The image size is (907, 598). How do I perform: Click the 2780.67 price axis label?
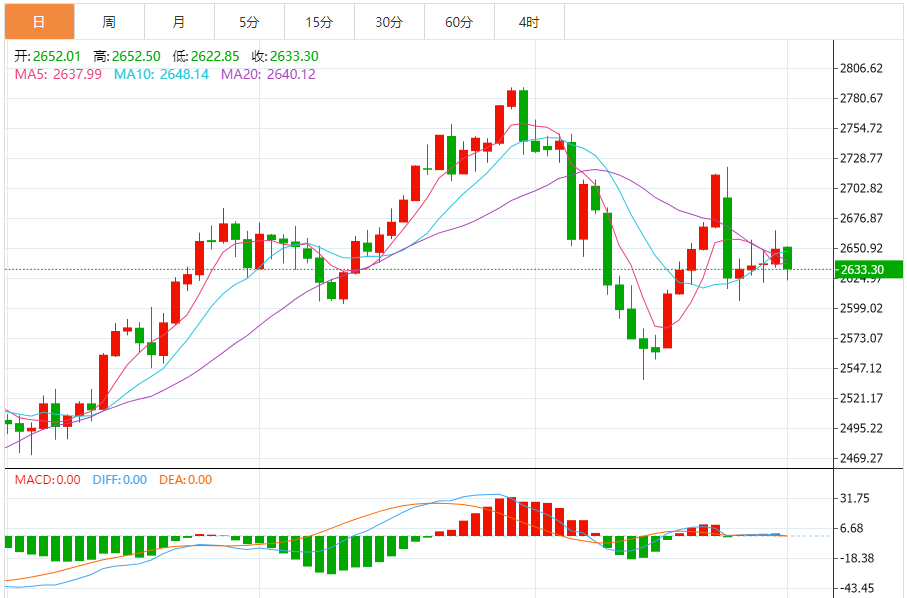tap(861, 98)
